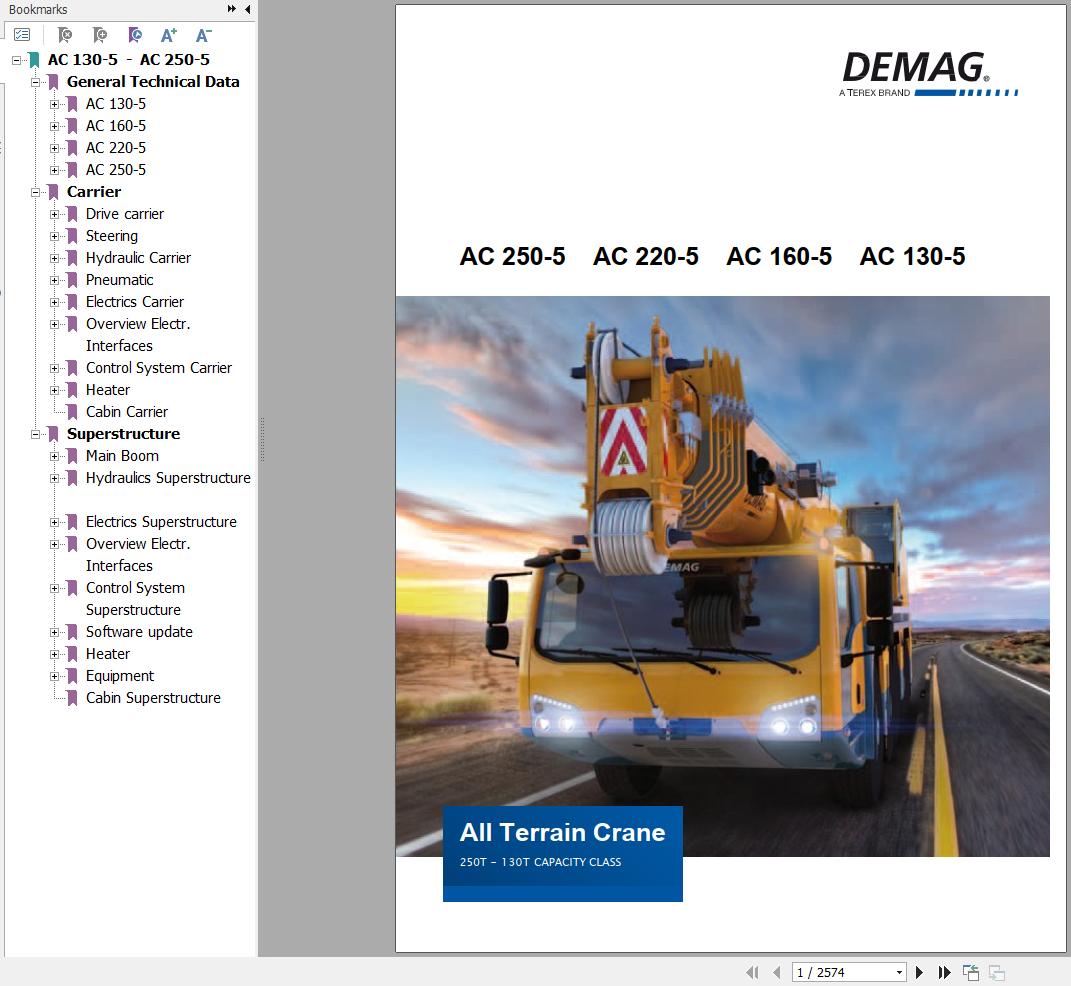Open the Software update bookmark
Image resolution: width=1071 pixels, height=986 pixels.
(x=139, y=632)
